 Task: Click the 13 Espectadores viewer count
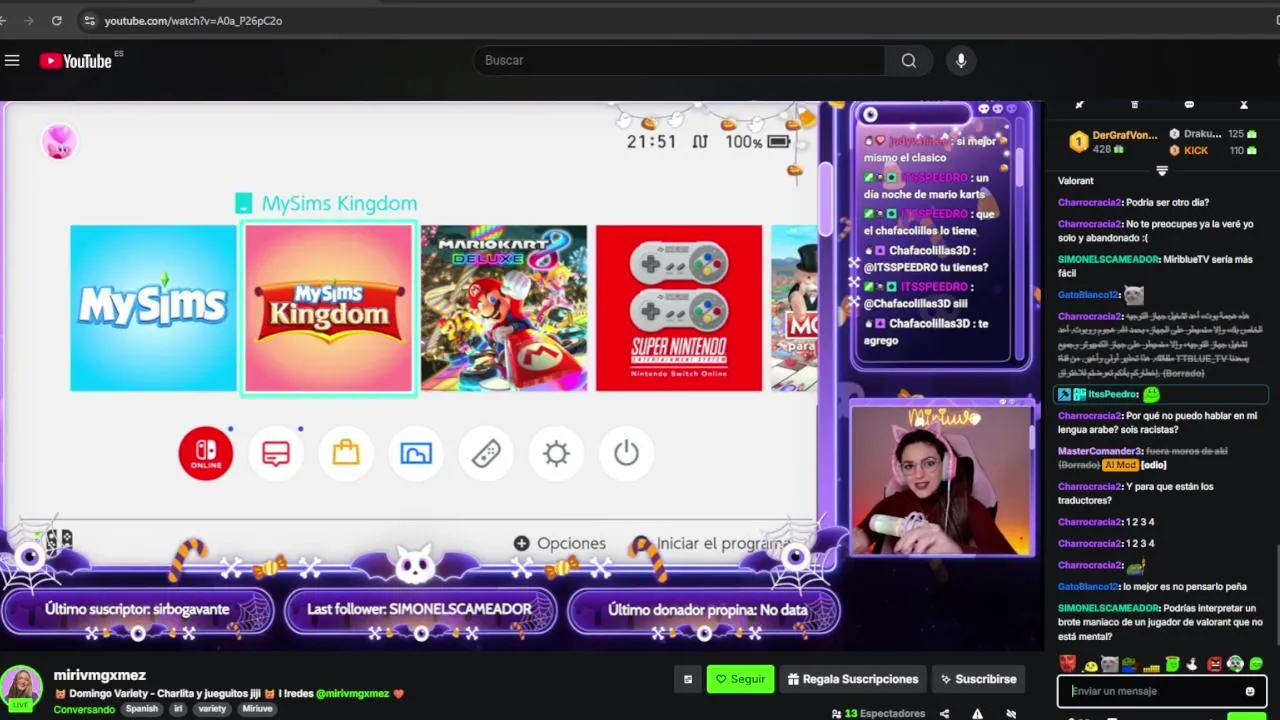[x=878, y=714]
